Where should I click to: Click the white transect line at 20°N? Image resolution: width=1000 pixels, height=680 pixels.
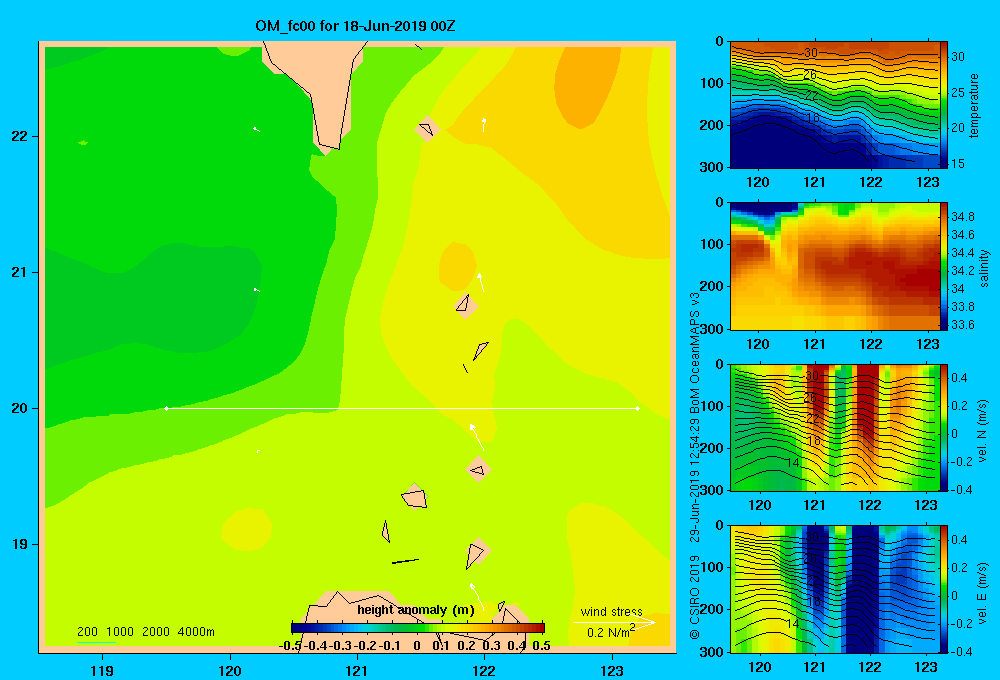tap(402, 408)
